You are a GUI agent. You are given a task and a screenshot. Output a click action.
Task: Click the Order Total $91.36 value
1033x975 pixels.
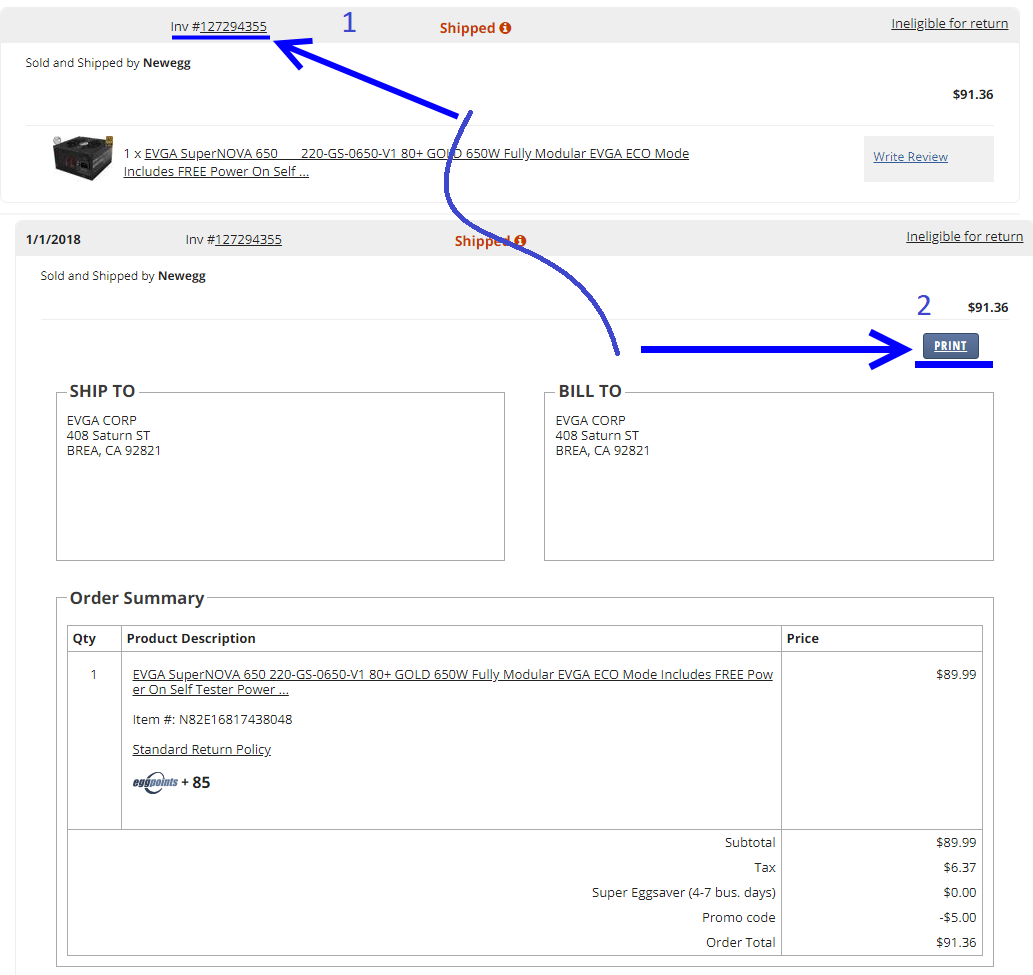pyautogui.click(x=956, y=942)
